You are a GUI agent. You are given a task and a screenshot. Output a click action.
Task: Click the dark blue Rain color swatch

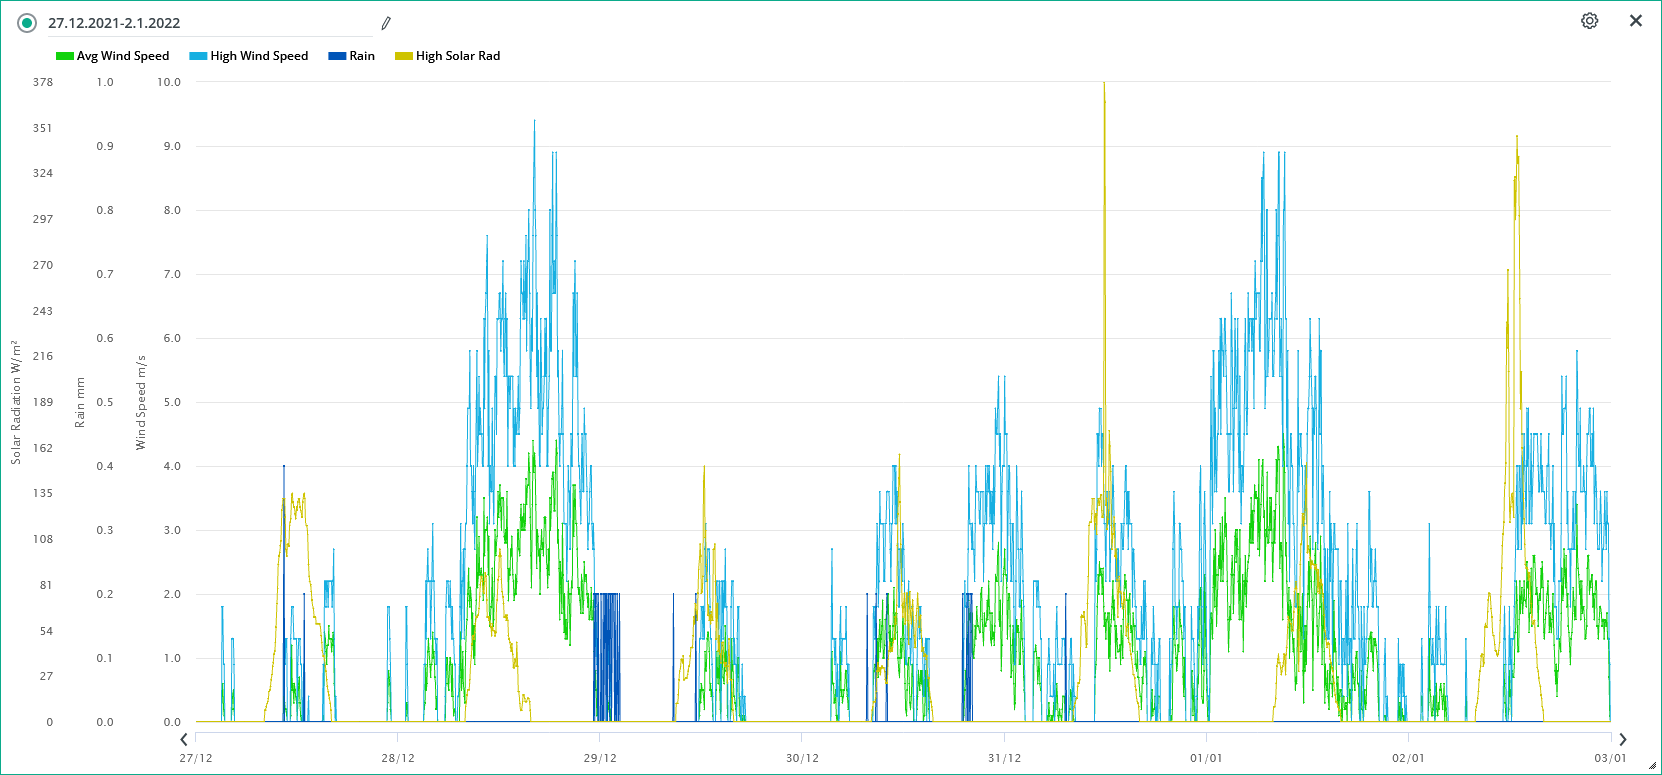[337, 56]
